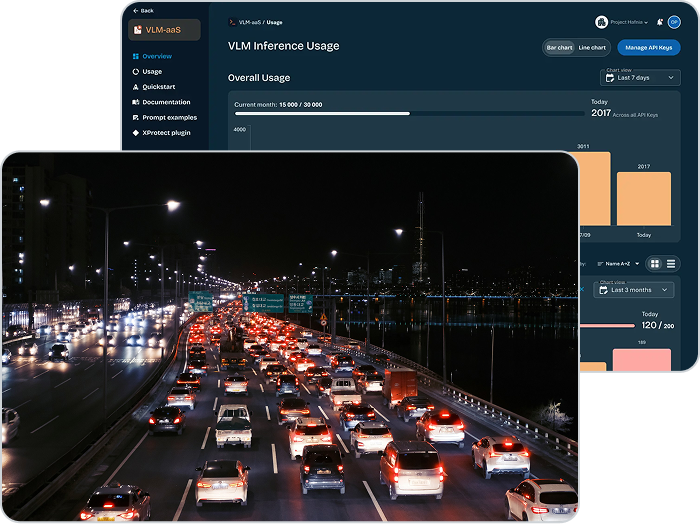Open notifications bell icon
This screenshot has width=700, height=524.
[660, 22]
